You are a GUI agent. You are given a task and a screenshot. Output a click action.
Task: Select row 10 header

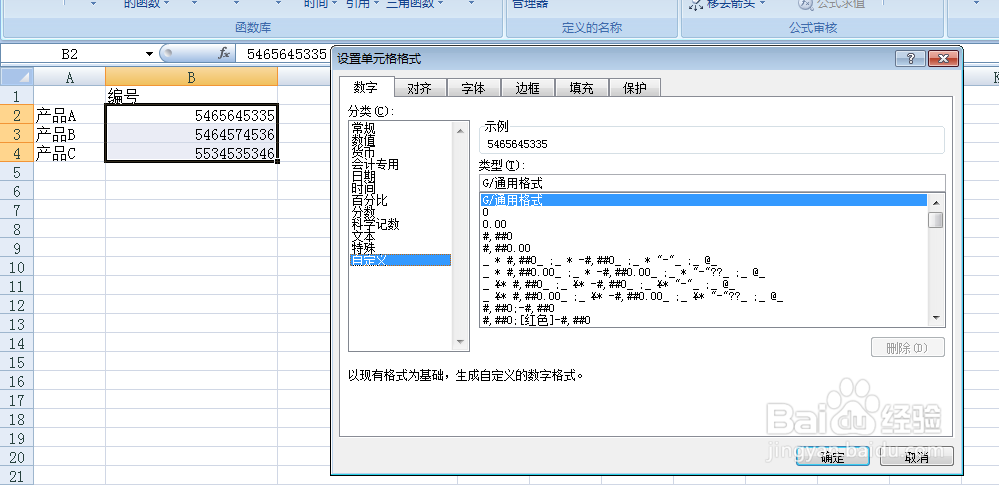coord(17,267)
